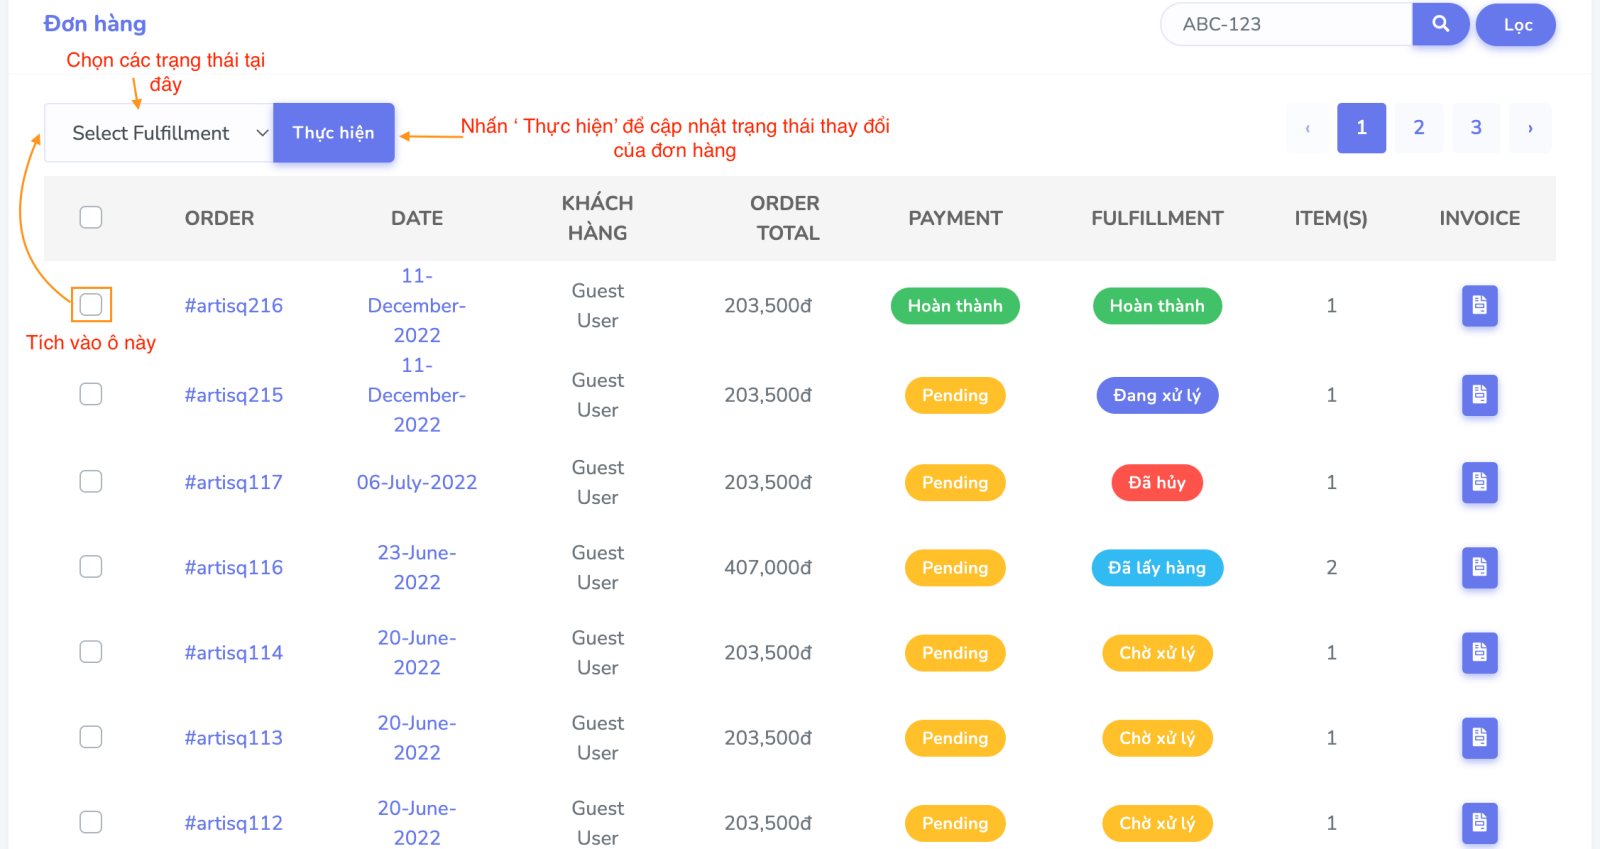Expand the Select Fulfillment dropdown
Image resolution: width=1600 pixels, height=849 pixels.
tap(159, 133)
